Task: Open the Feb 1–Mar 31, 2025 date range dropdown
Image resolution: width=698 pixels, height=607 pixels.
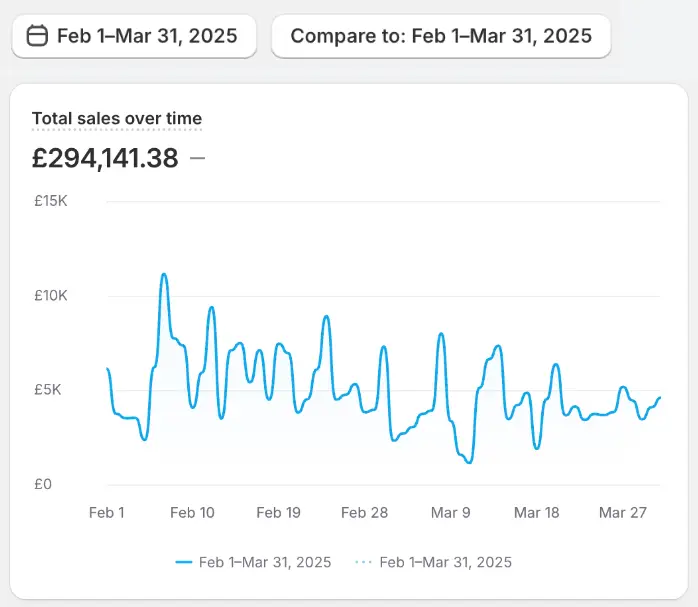Action: 134,37
